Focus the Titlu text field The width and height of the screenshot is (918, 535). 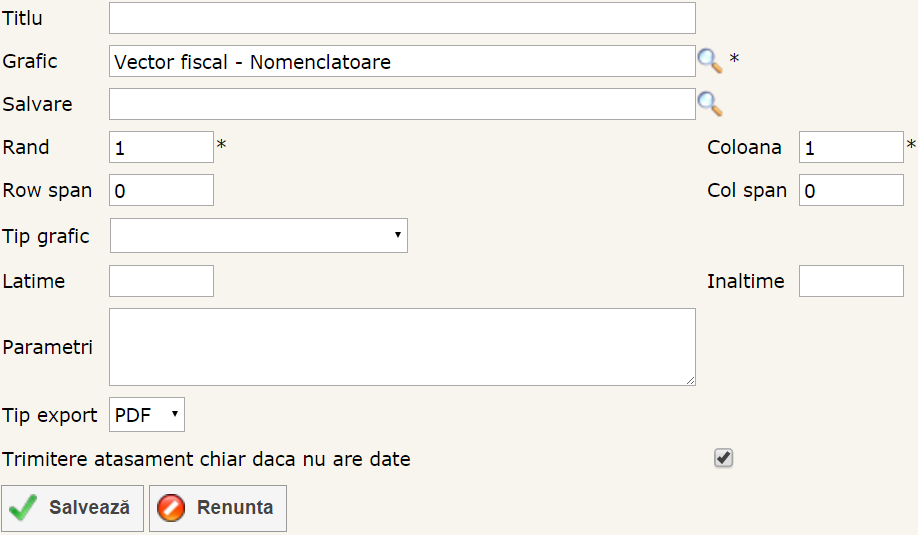[x=402, y=18]
